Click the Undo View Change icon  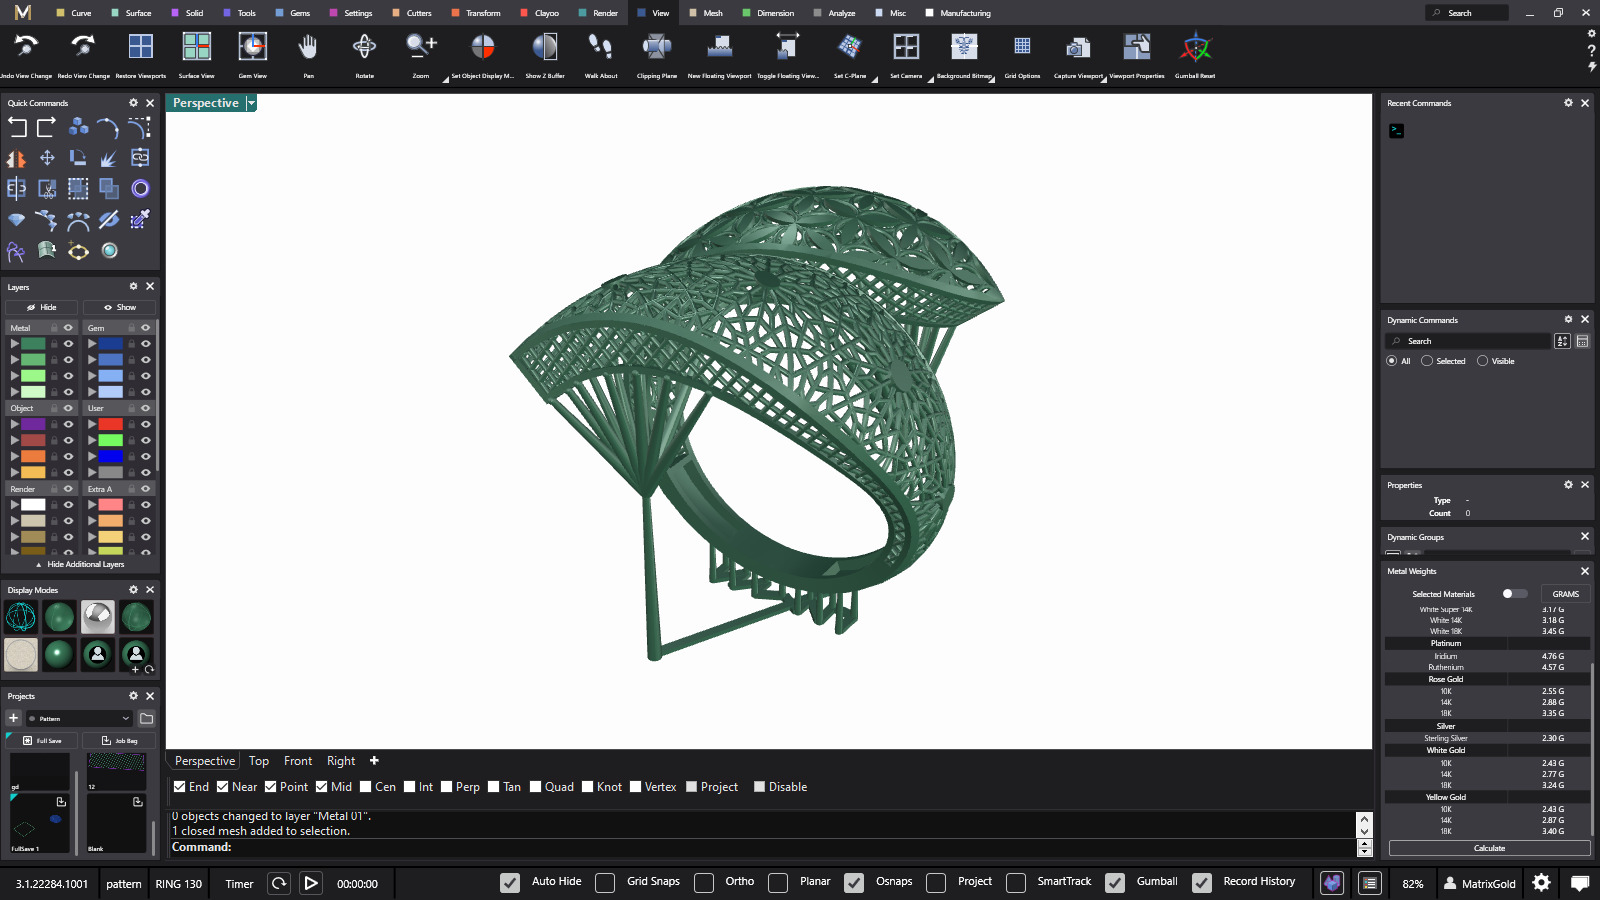[26, 47]
